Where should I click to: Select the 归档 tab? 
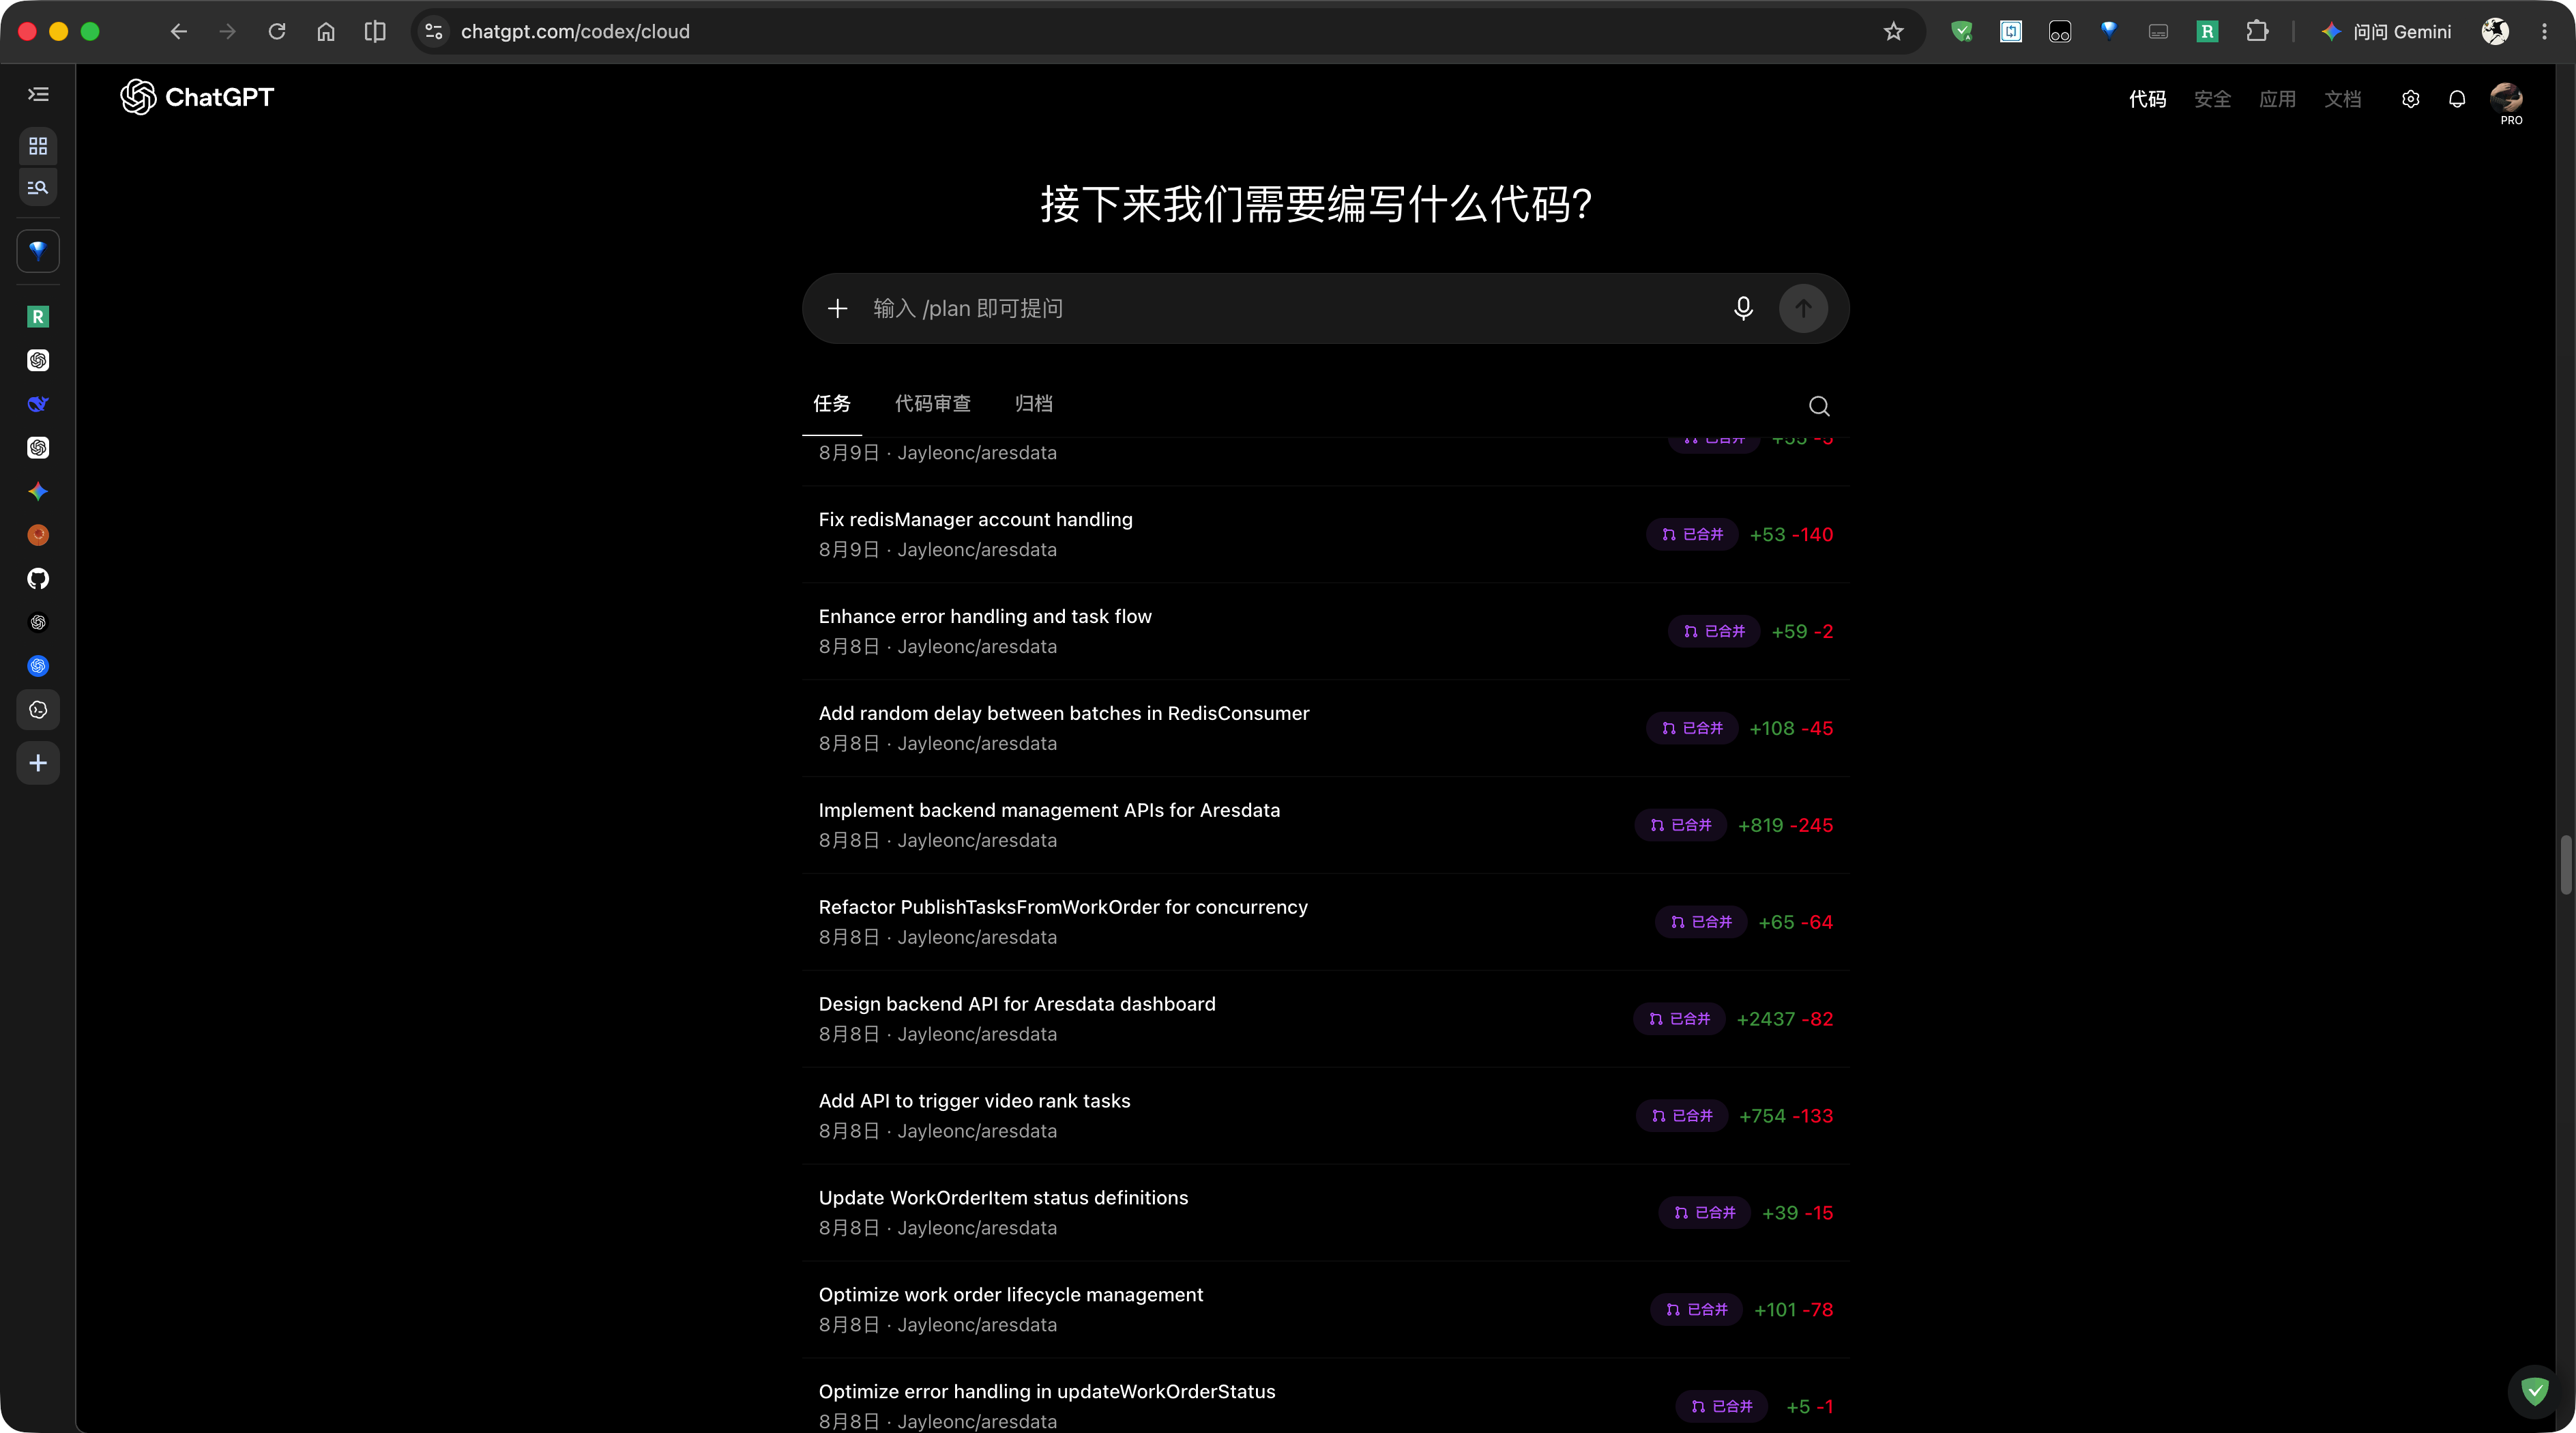pos(1034,404)
